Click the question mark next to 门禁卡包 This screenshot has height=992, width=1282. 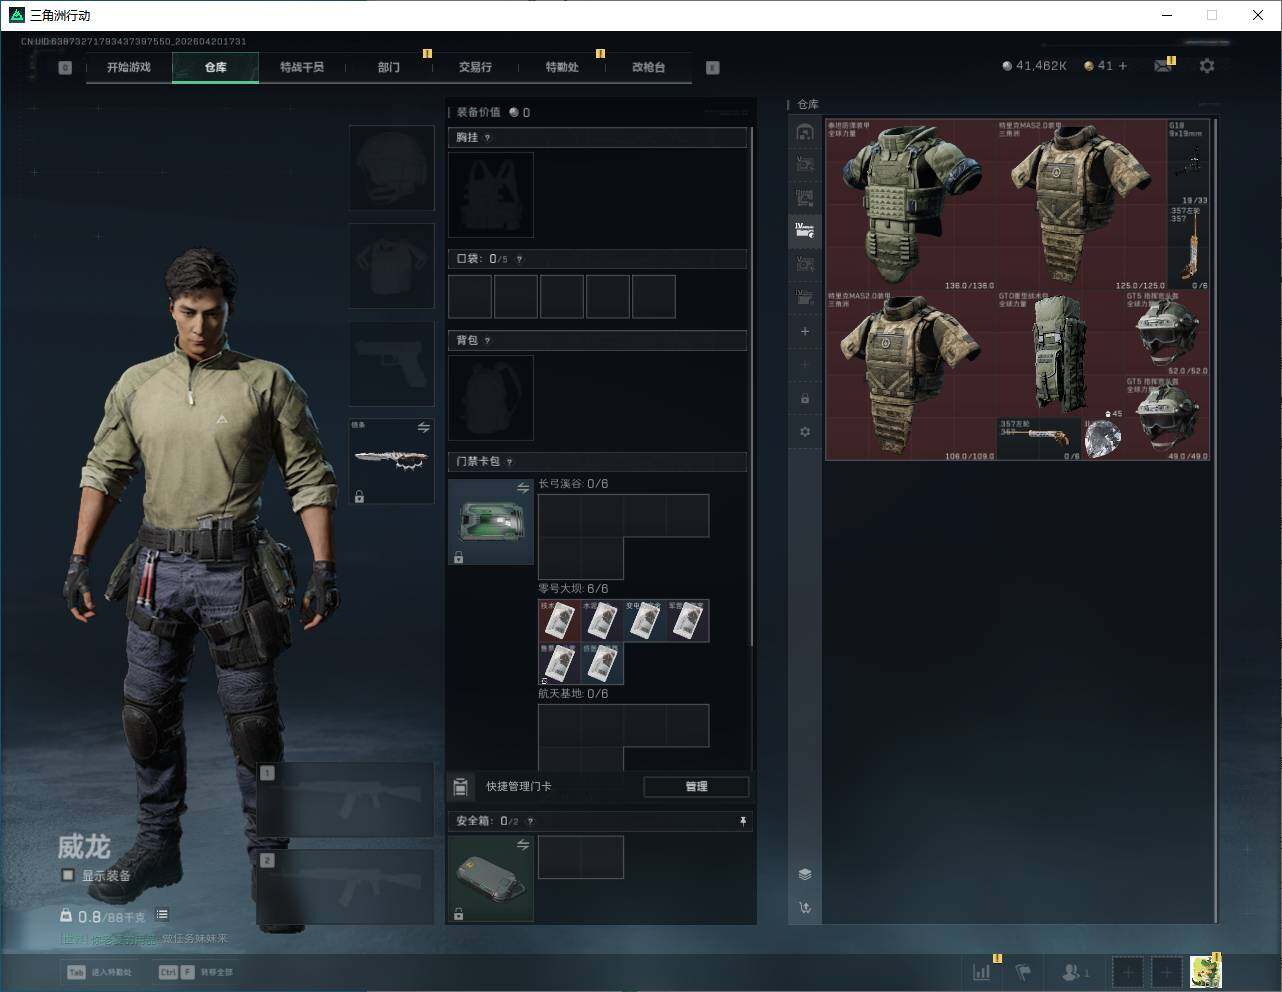point(510,462)
